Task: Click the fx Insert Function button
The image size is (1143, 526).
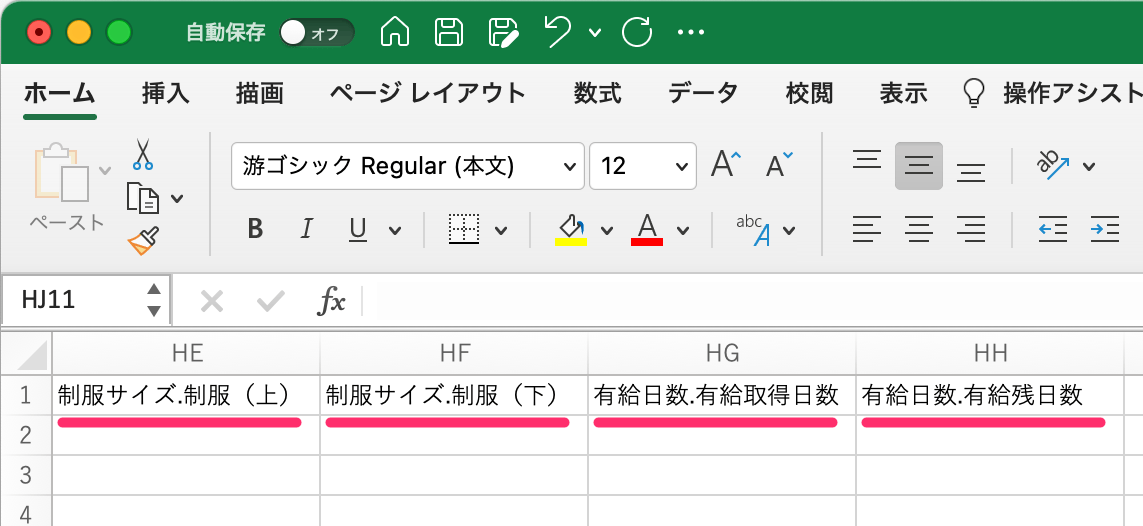Action: click(x=332, y=300)
